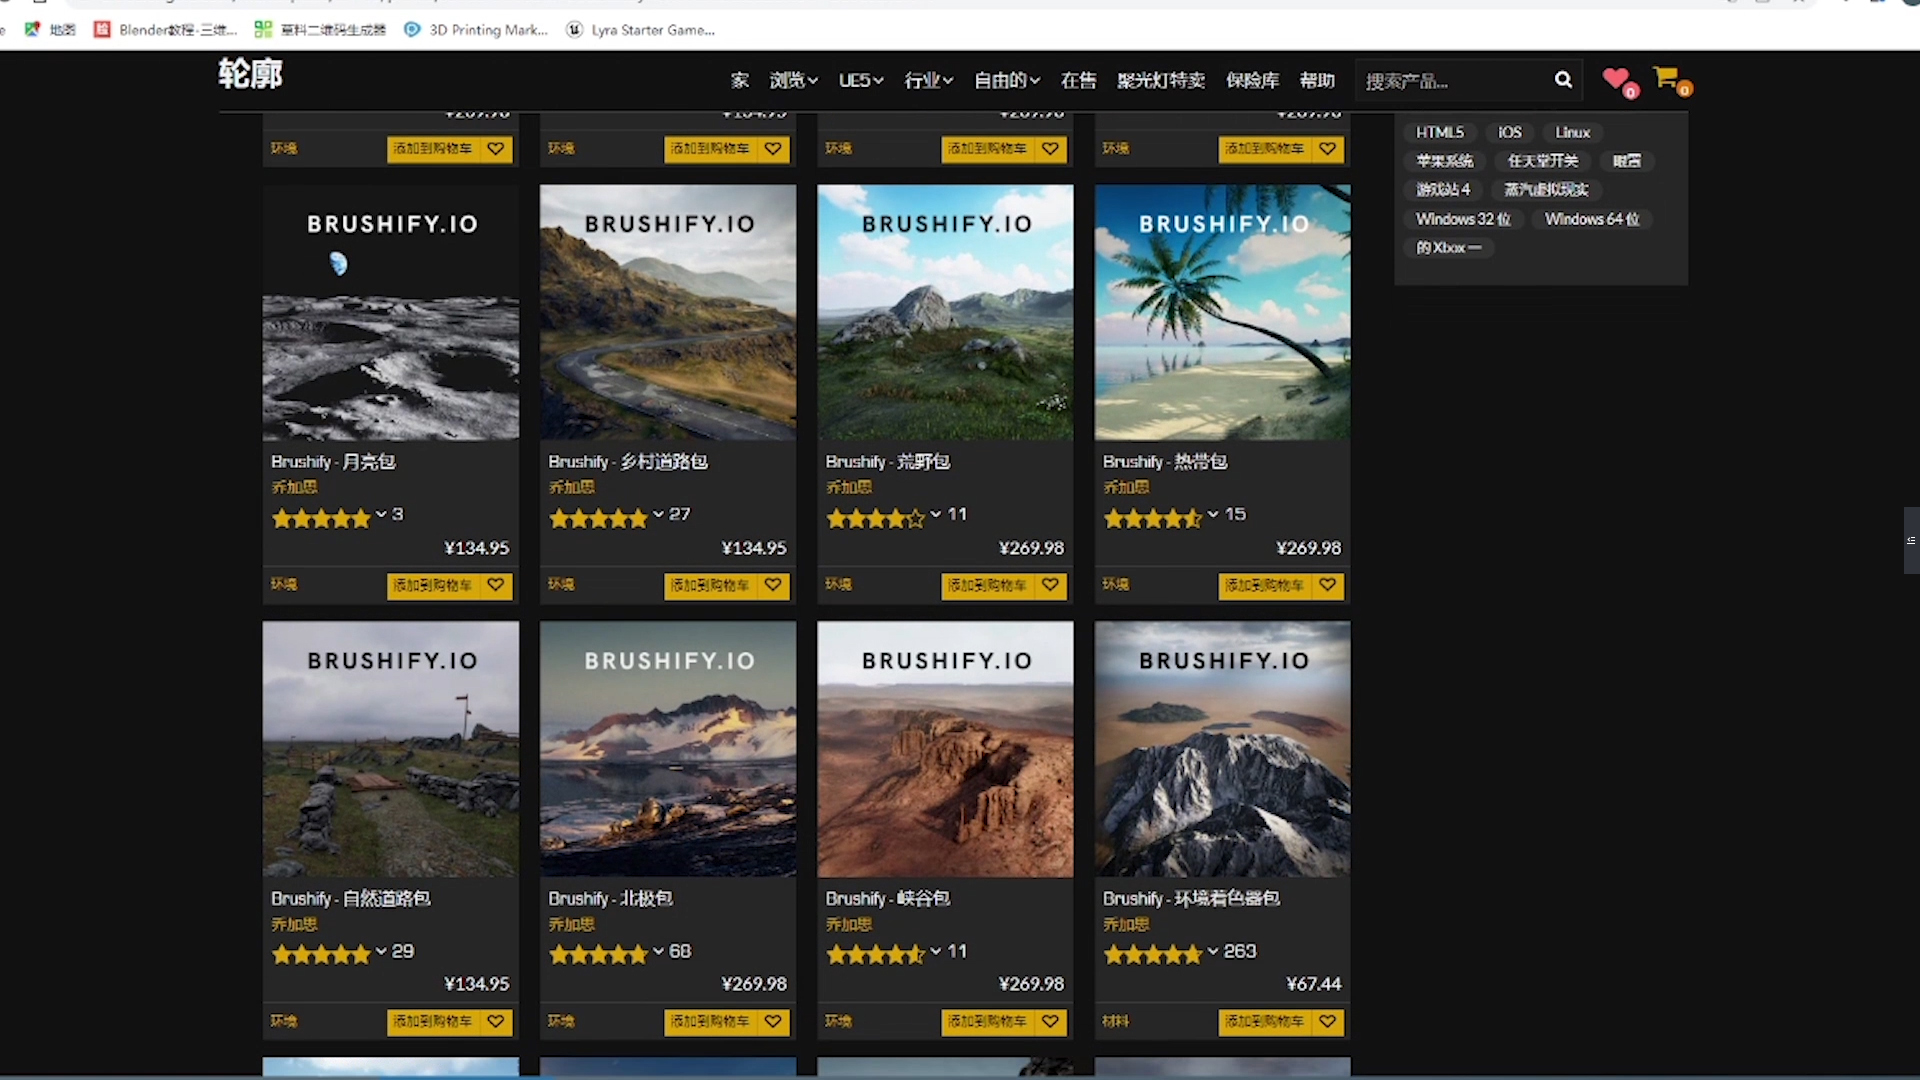The image size is (1920, 1080).
Task: Add Brushify 荒野包 to cart button
Action: [987, 585]
